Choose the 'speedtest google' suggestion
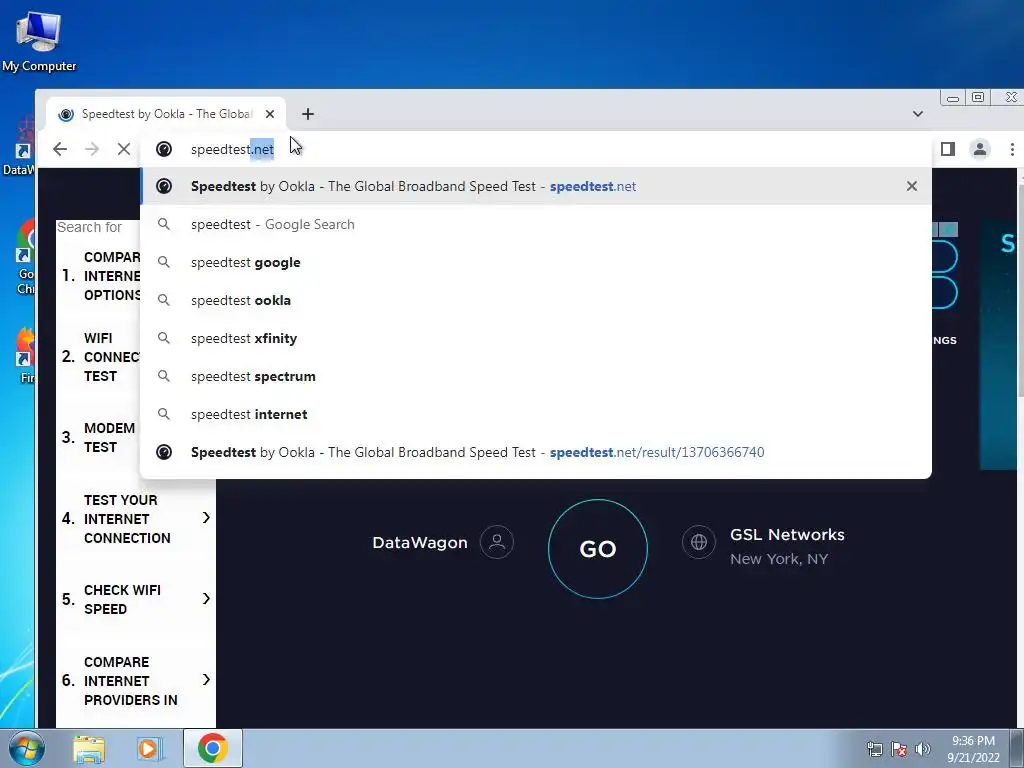Image resolution: width=1024 pixels, height=768 pixels. pos(536,262)
